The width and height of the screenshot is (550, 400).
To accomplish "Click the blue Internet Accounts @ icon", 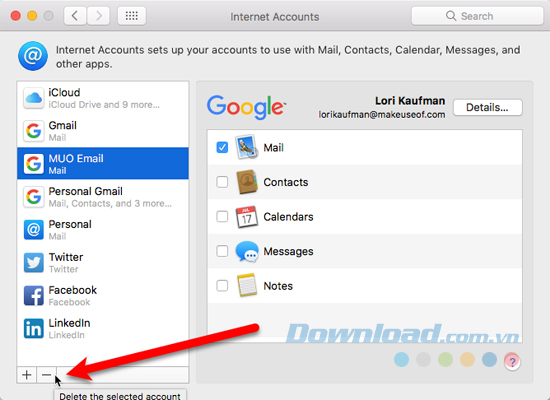I will tap(33, 56).
